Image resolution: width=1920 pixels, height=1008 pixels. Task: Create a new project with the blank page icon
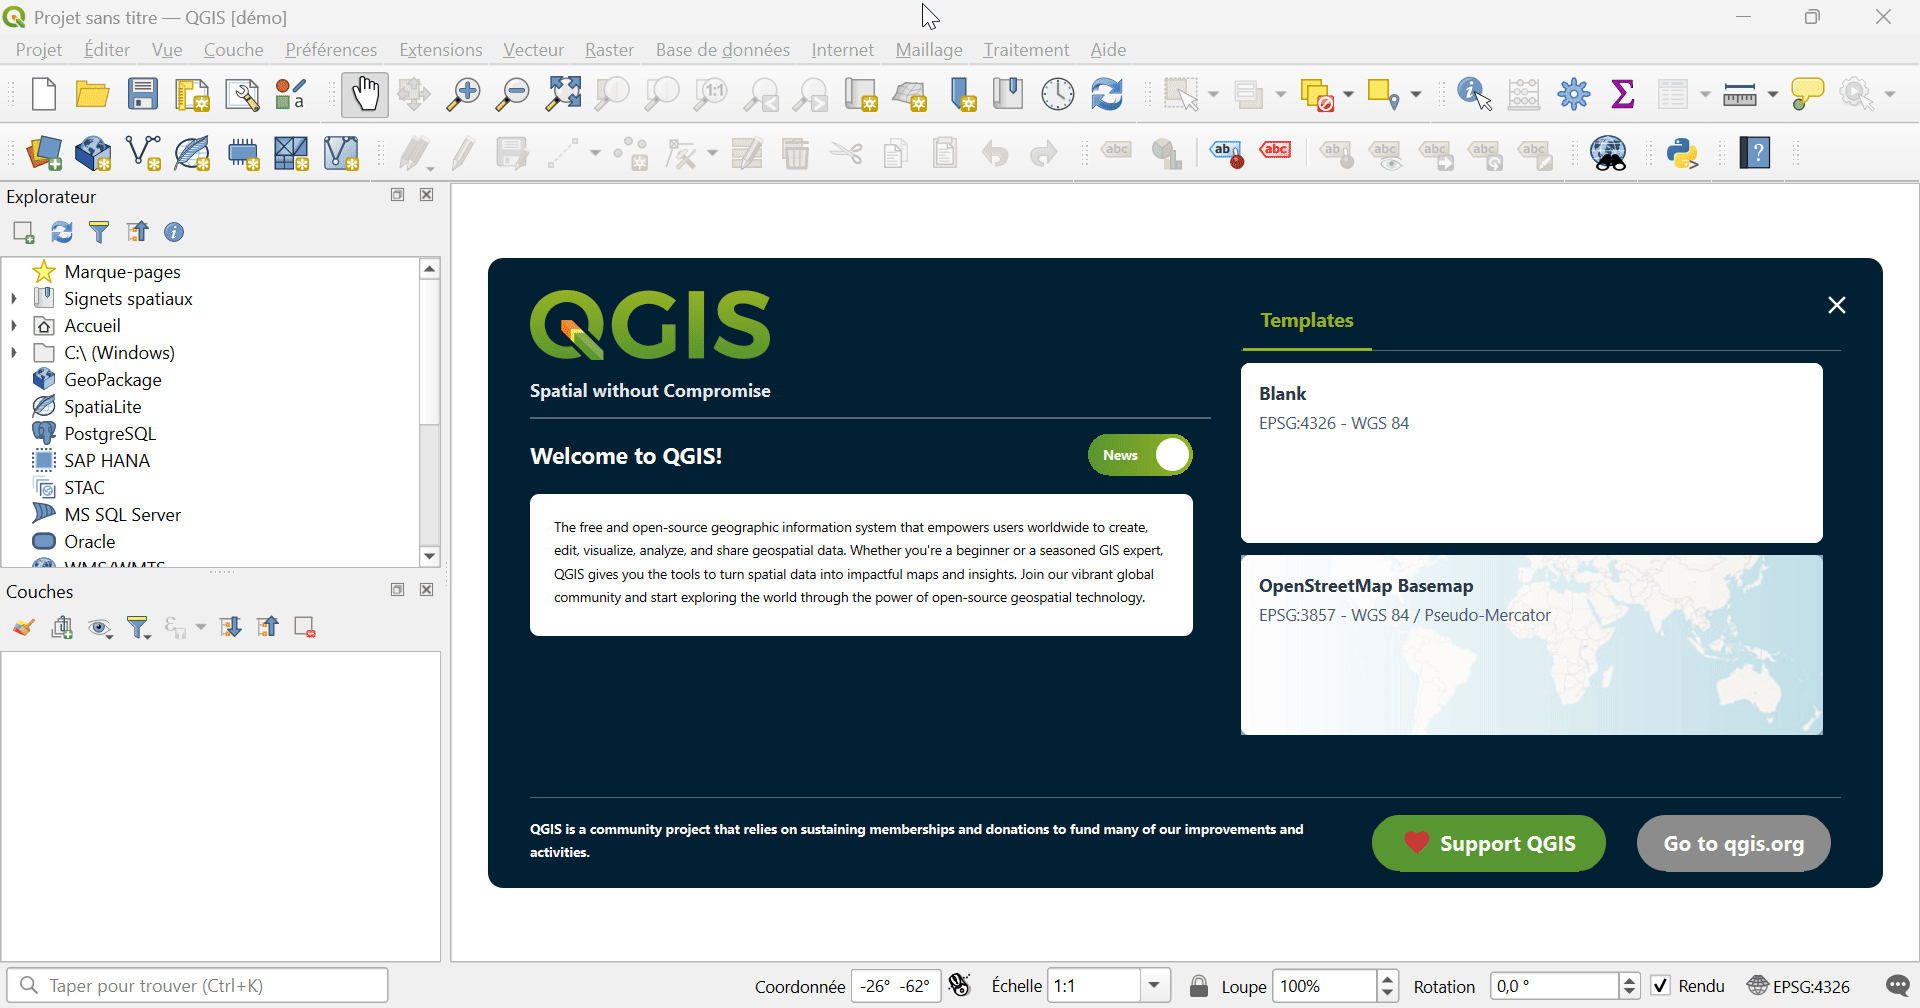[x=44, y=94]
